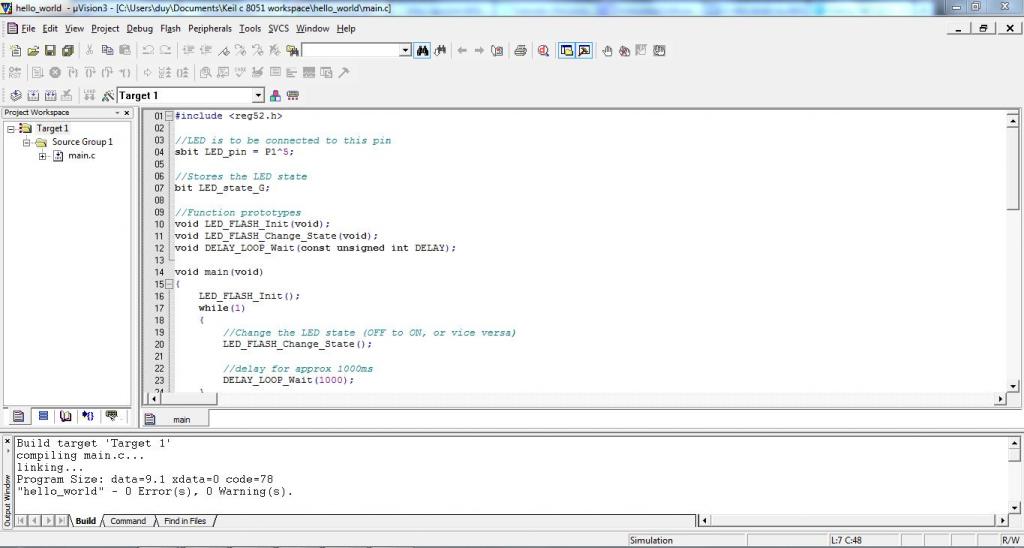Click the Save All toolbar icon
Screen dimensions: 1024x548
pyautogui.click(x=67, y=51)
